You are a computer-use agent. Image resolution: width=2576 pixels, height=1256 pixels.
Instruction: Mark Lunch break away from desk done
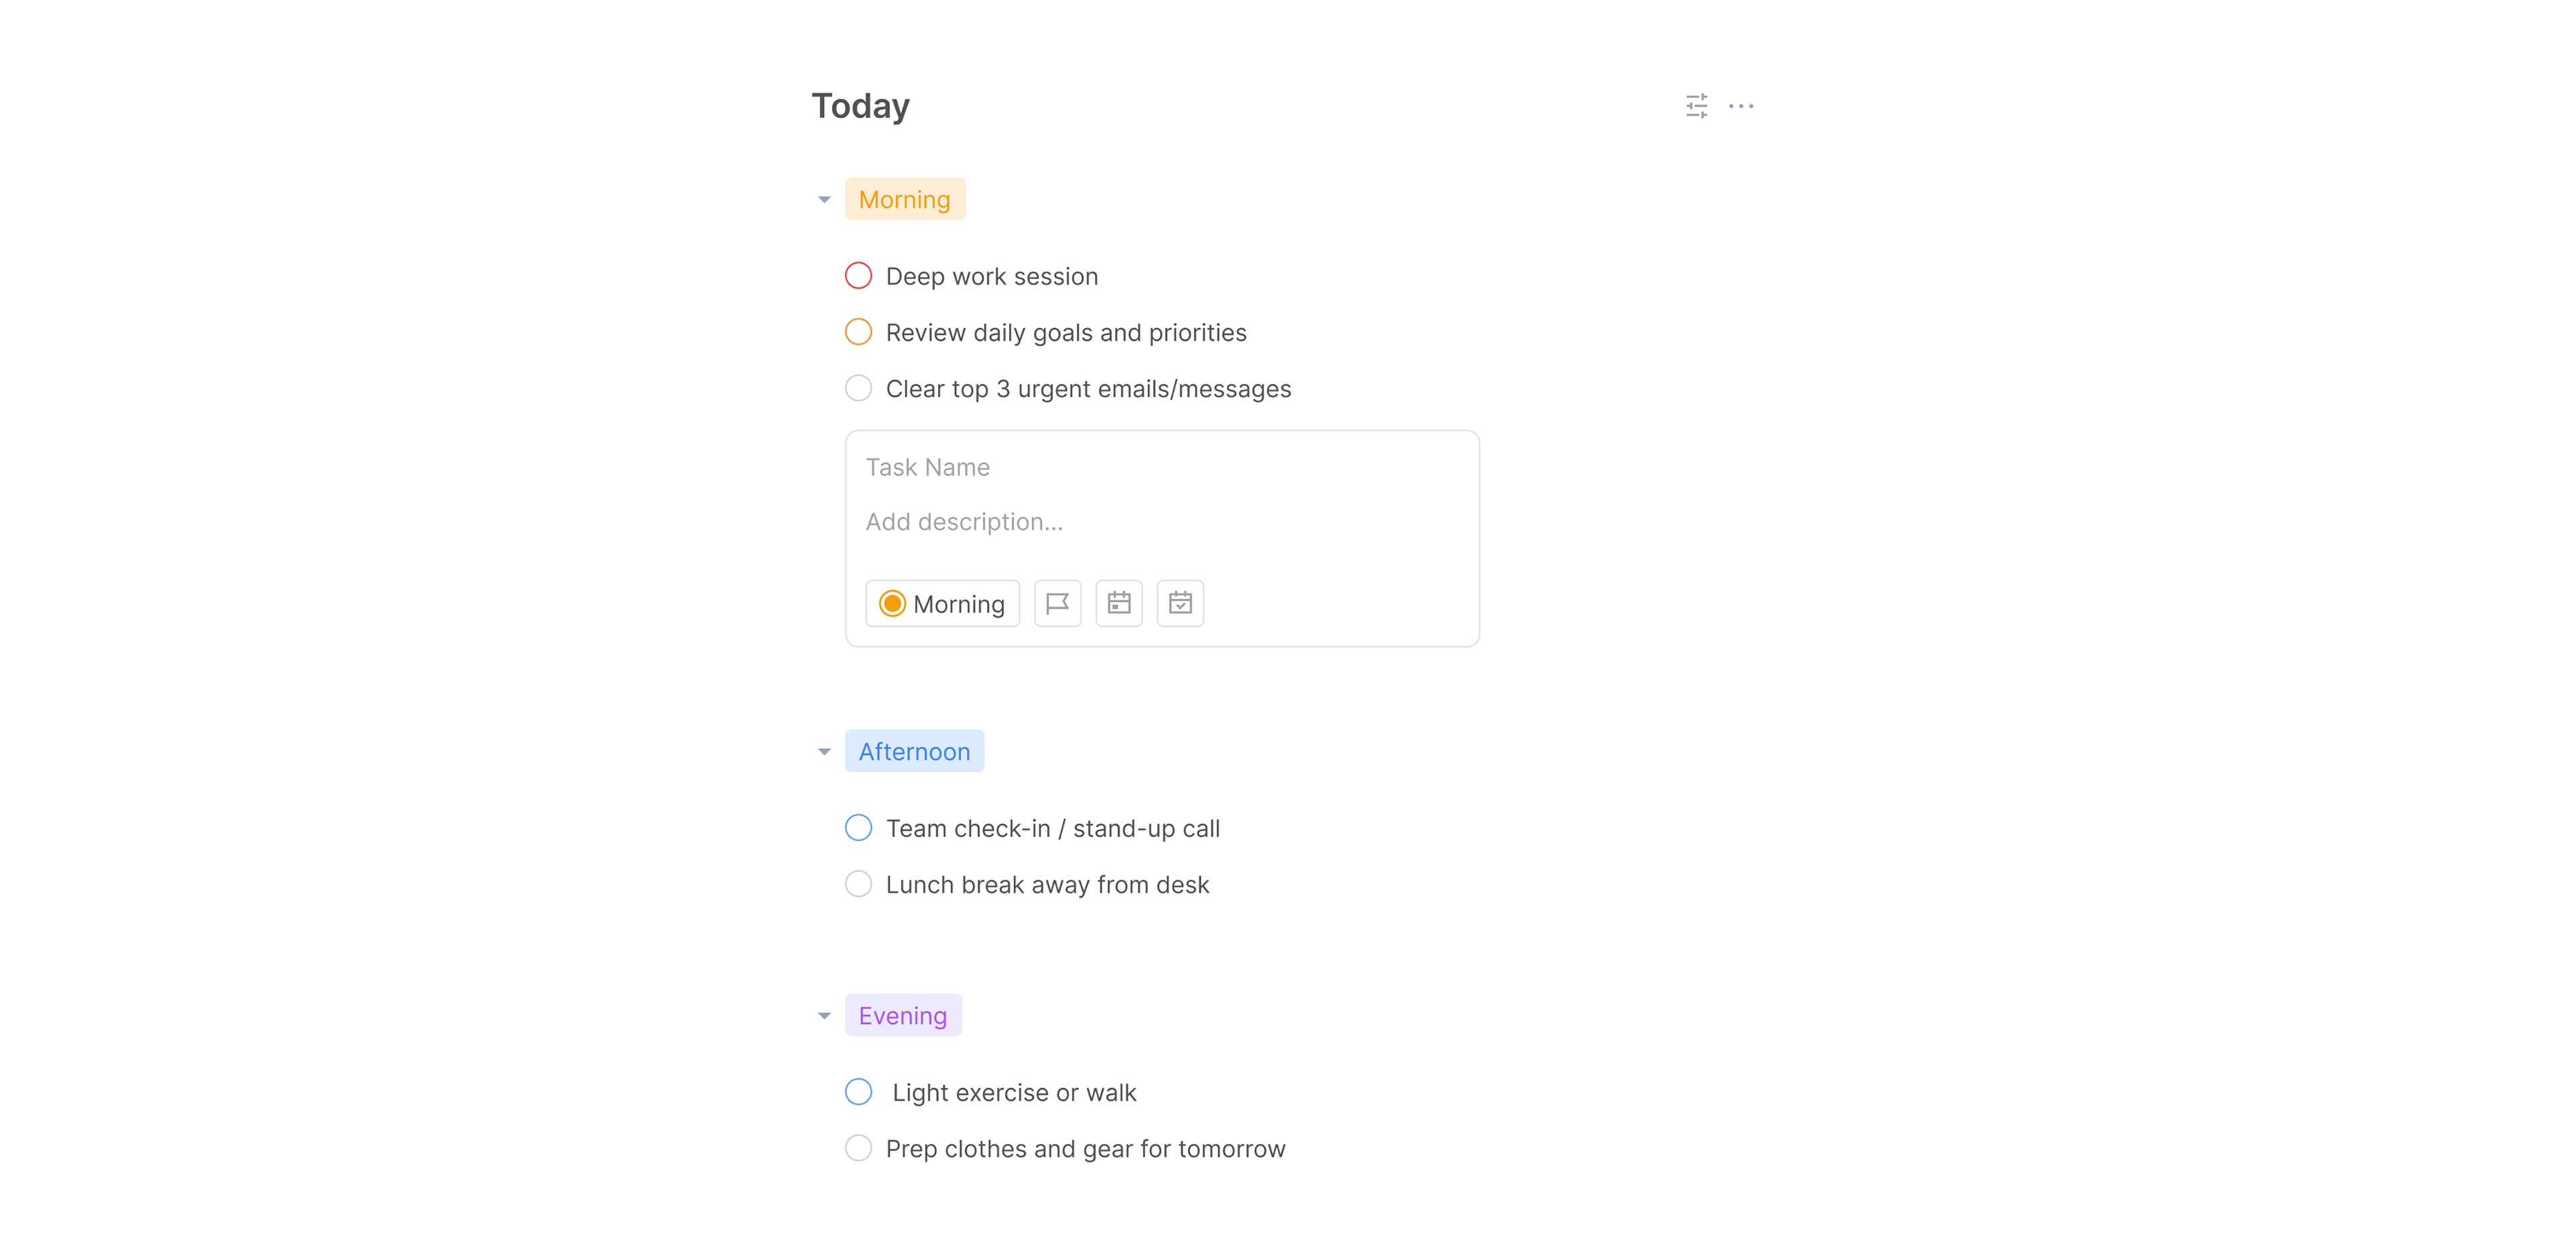[858, 884]
